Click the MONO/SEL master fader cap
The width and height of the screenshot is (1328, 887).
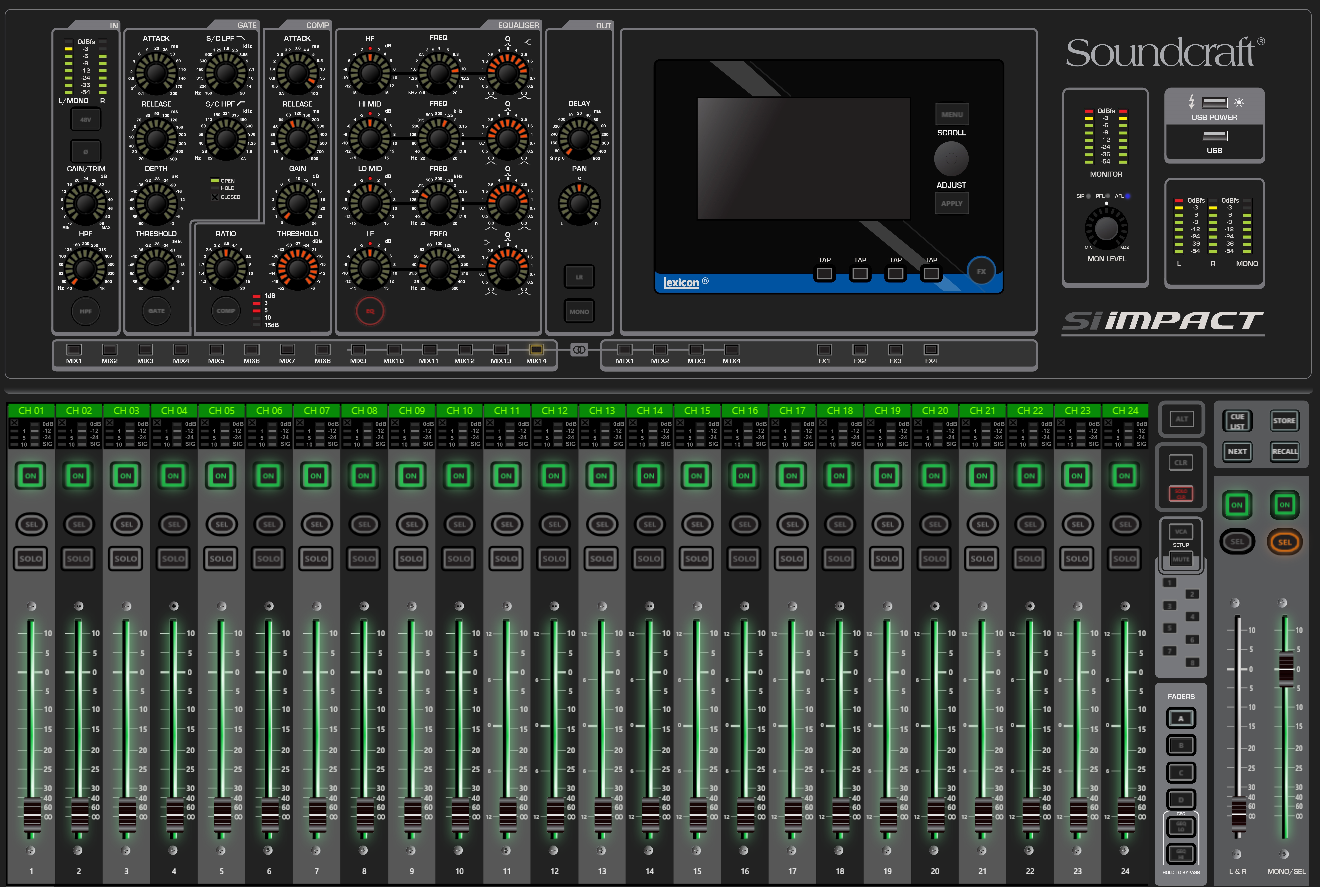(x=1285, y=669)
